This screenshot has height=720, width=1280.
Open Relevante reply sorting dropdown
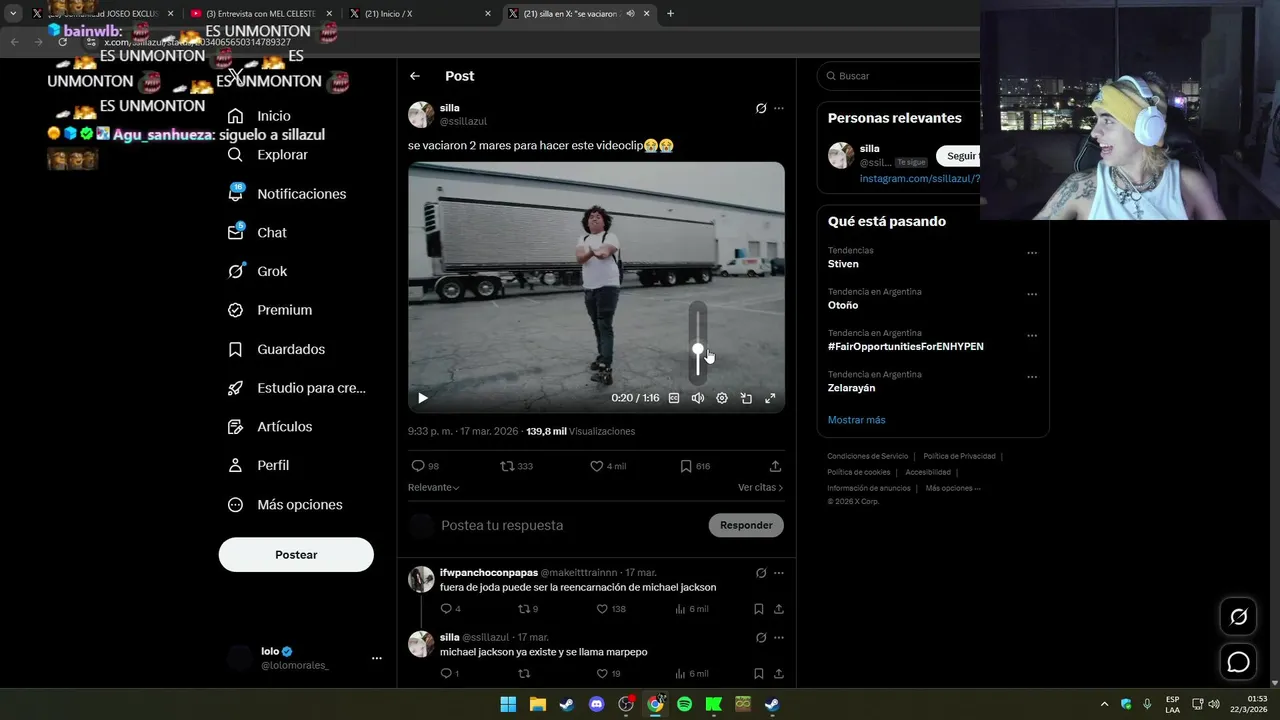[x=434, y=487]
